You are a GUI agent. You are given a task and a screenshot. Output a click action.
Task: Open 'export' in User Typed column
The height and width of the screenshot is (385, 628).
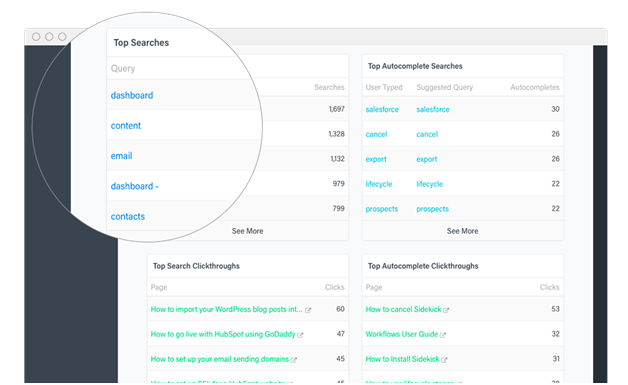(x=376, y=159)
